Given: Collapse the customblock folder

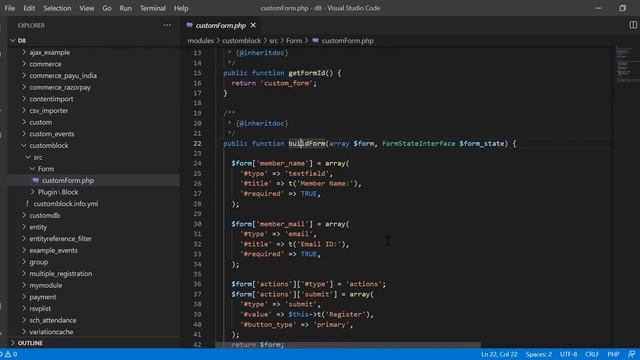Looking at the screenshot, I should 24,145.
